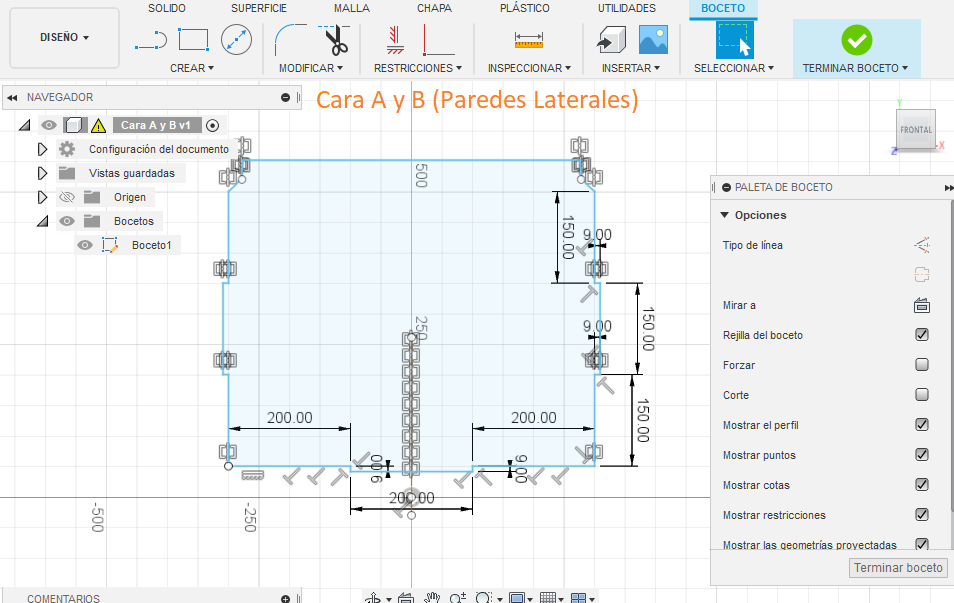This screenshot has width=954, height=603.
Task: Click the Mirar a icon
Action: tap(922, 305)
